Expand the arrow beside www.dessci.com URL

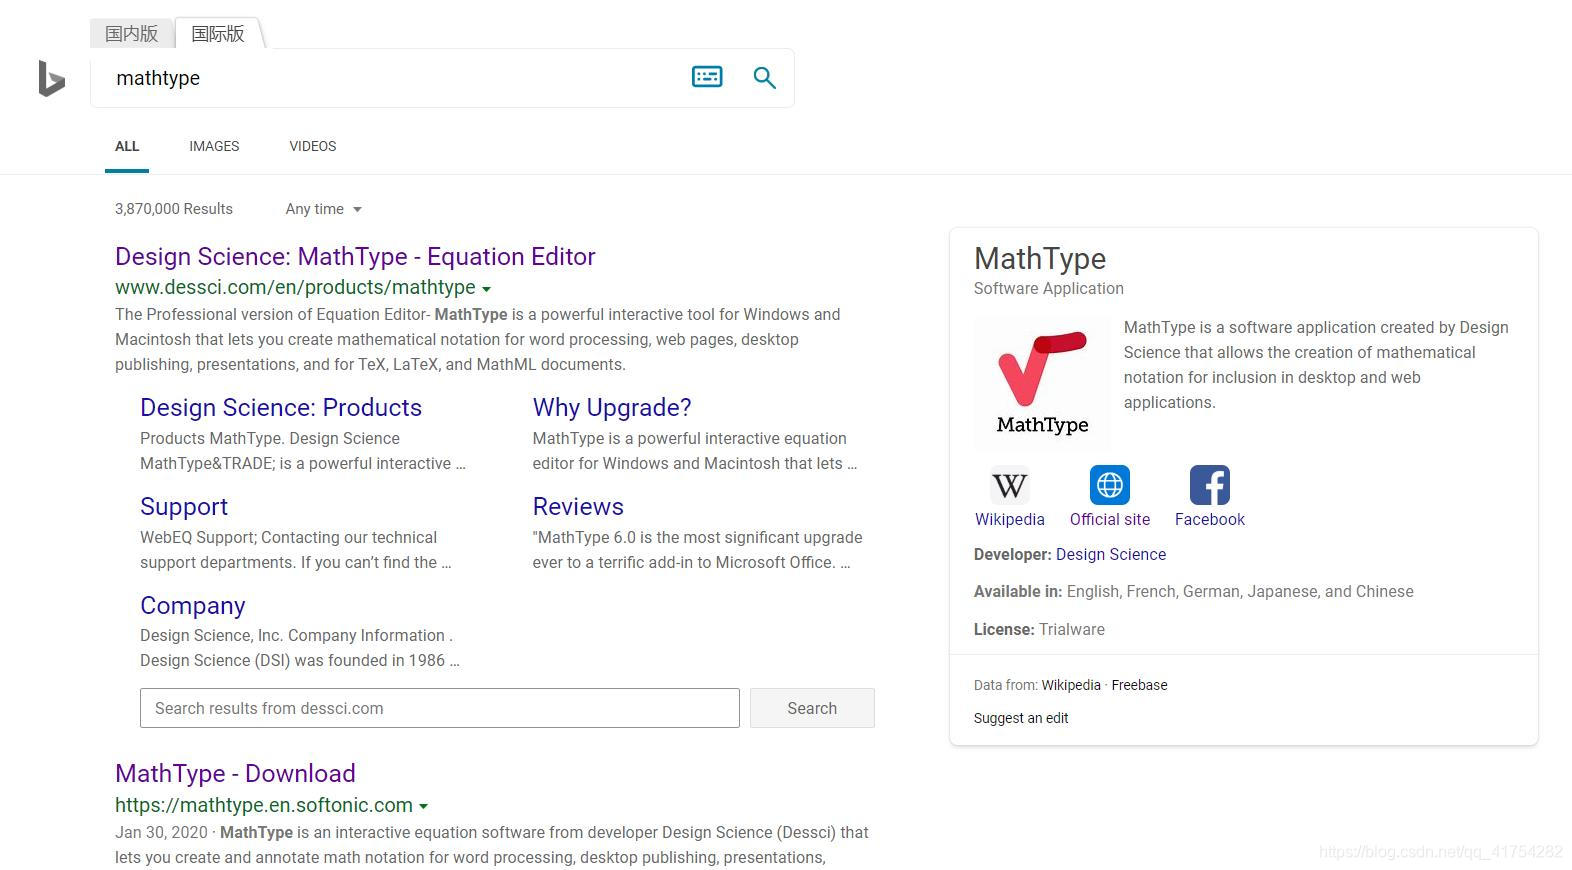pyautogui.click(x=487, y=289)
